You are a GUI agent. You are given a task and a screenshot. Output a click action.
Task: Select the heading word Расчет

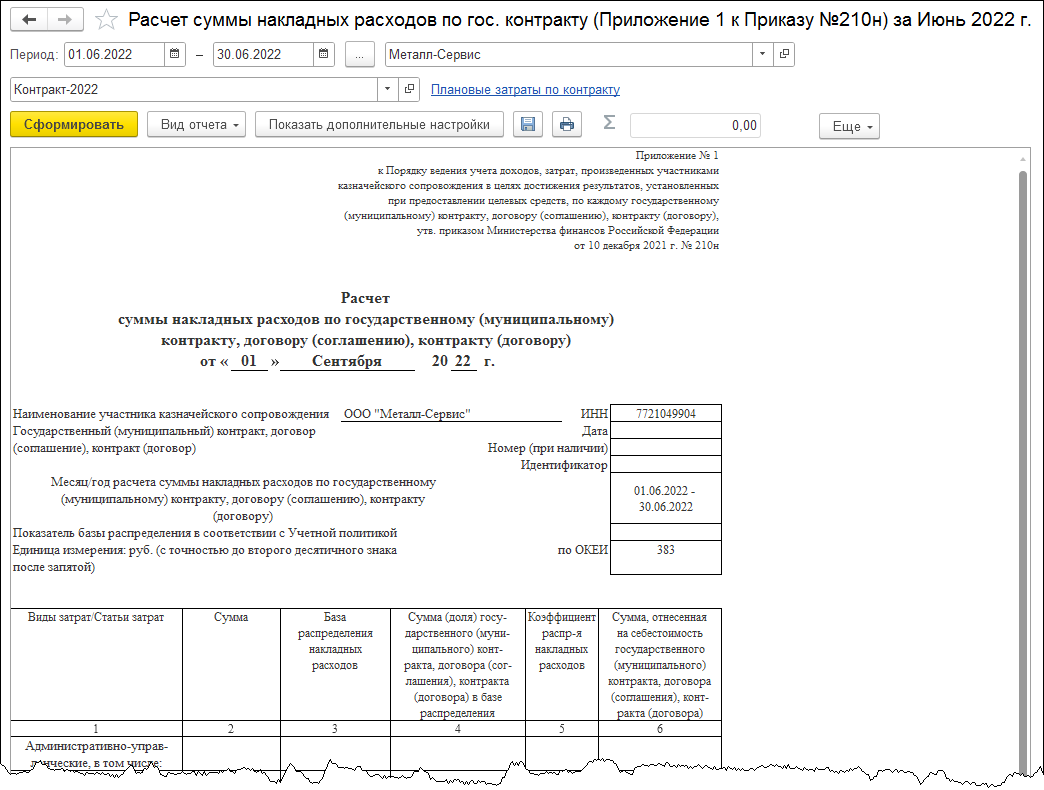point(365,297)
